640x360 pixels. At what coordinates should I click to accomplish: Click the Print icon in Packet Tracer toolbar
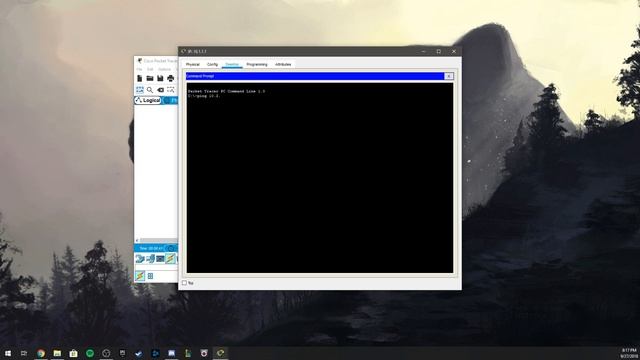[171, 78]
